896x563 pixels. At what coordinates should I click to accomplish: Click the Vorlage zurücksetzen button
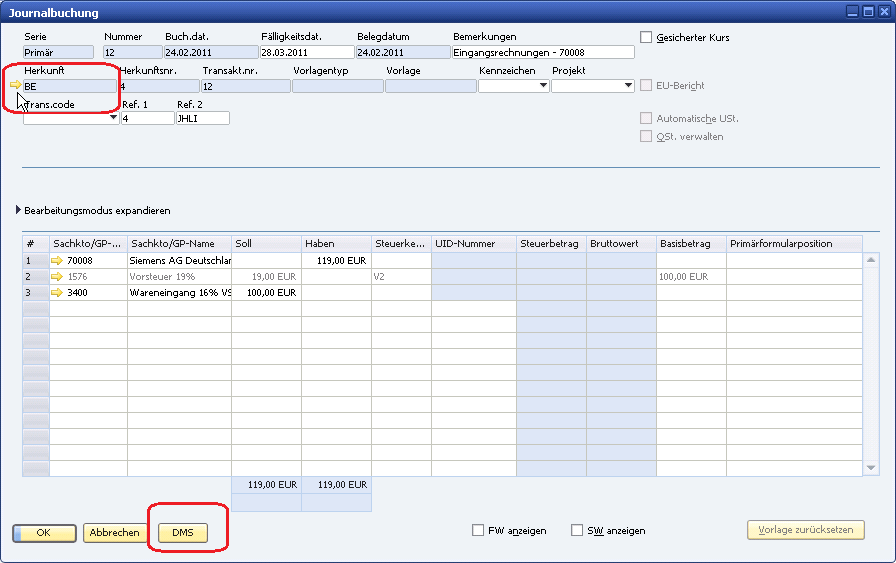click(x=805, y=530)
